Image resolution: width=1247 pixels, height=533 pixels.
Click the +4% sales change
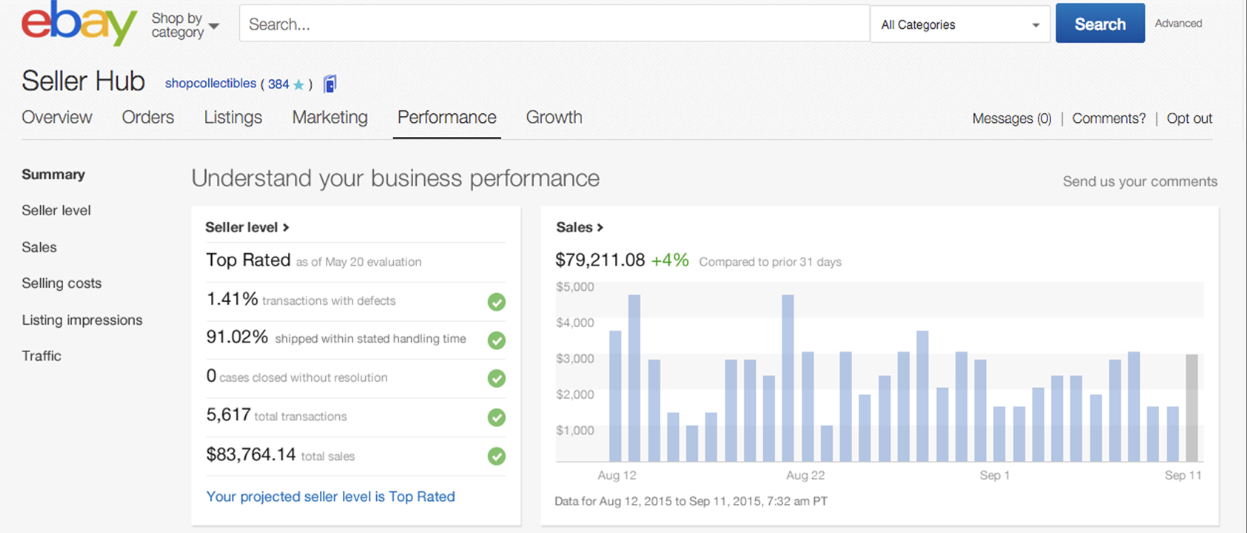[x=670, y=260]
